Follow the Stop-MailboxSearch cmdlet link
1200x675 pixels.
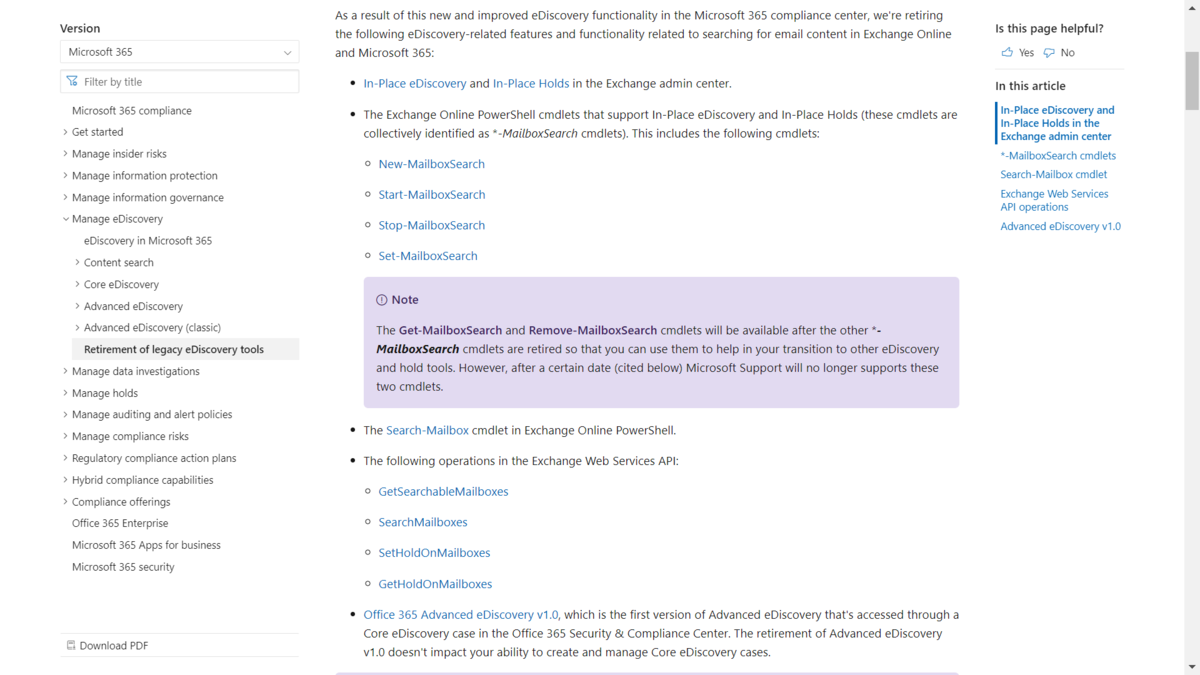432,225
